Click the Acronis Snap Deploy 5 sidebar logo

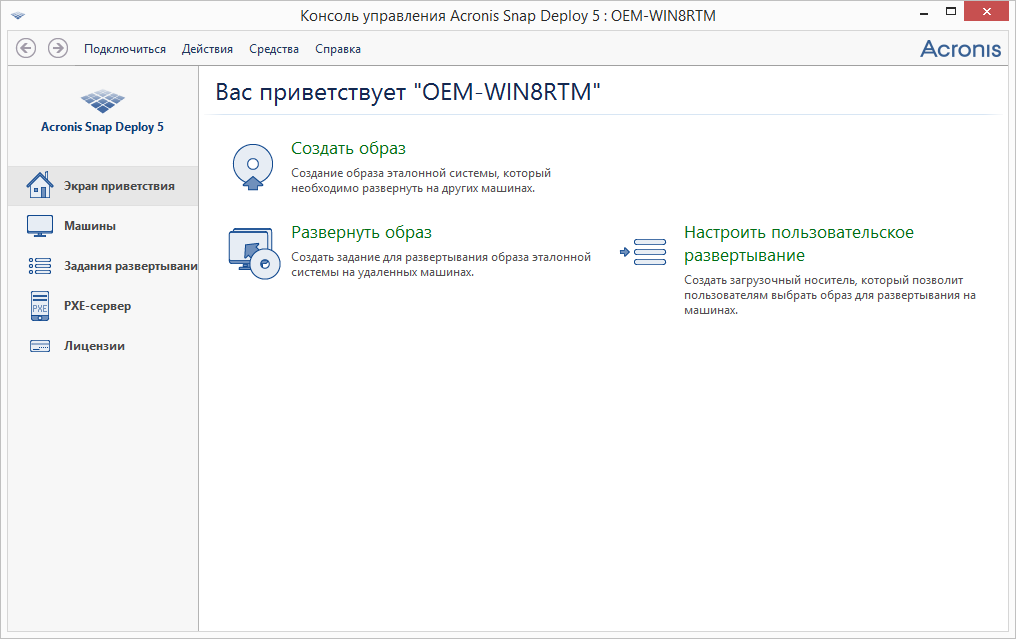coord(102,111)
